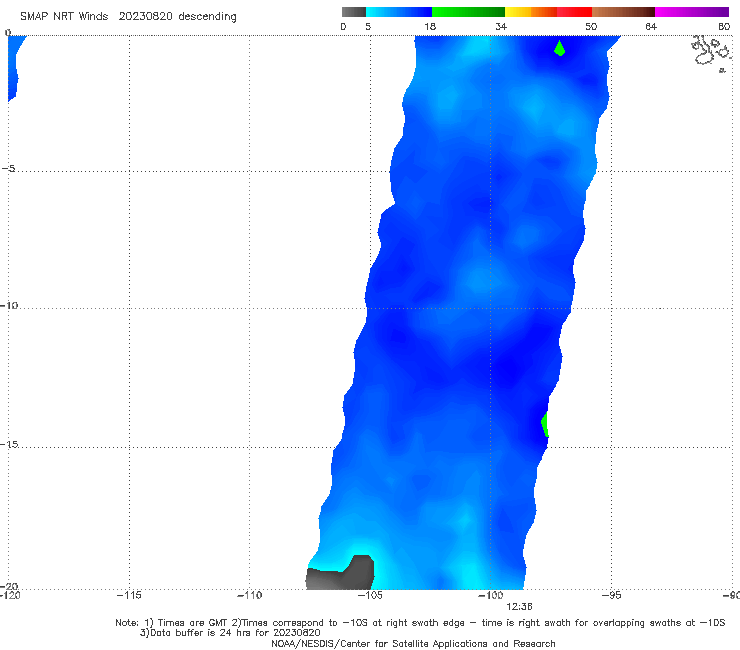Viewport: 740px width, 650px height.
Task: Click the "-95" longitude axis label
Action: tap(612, 595)
